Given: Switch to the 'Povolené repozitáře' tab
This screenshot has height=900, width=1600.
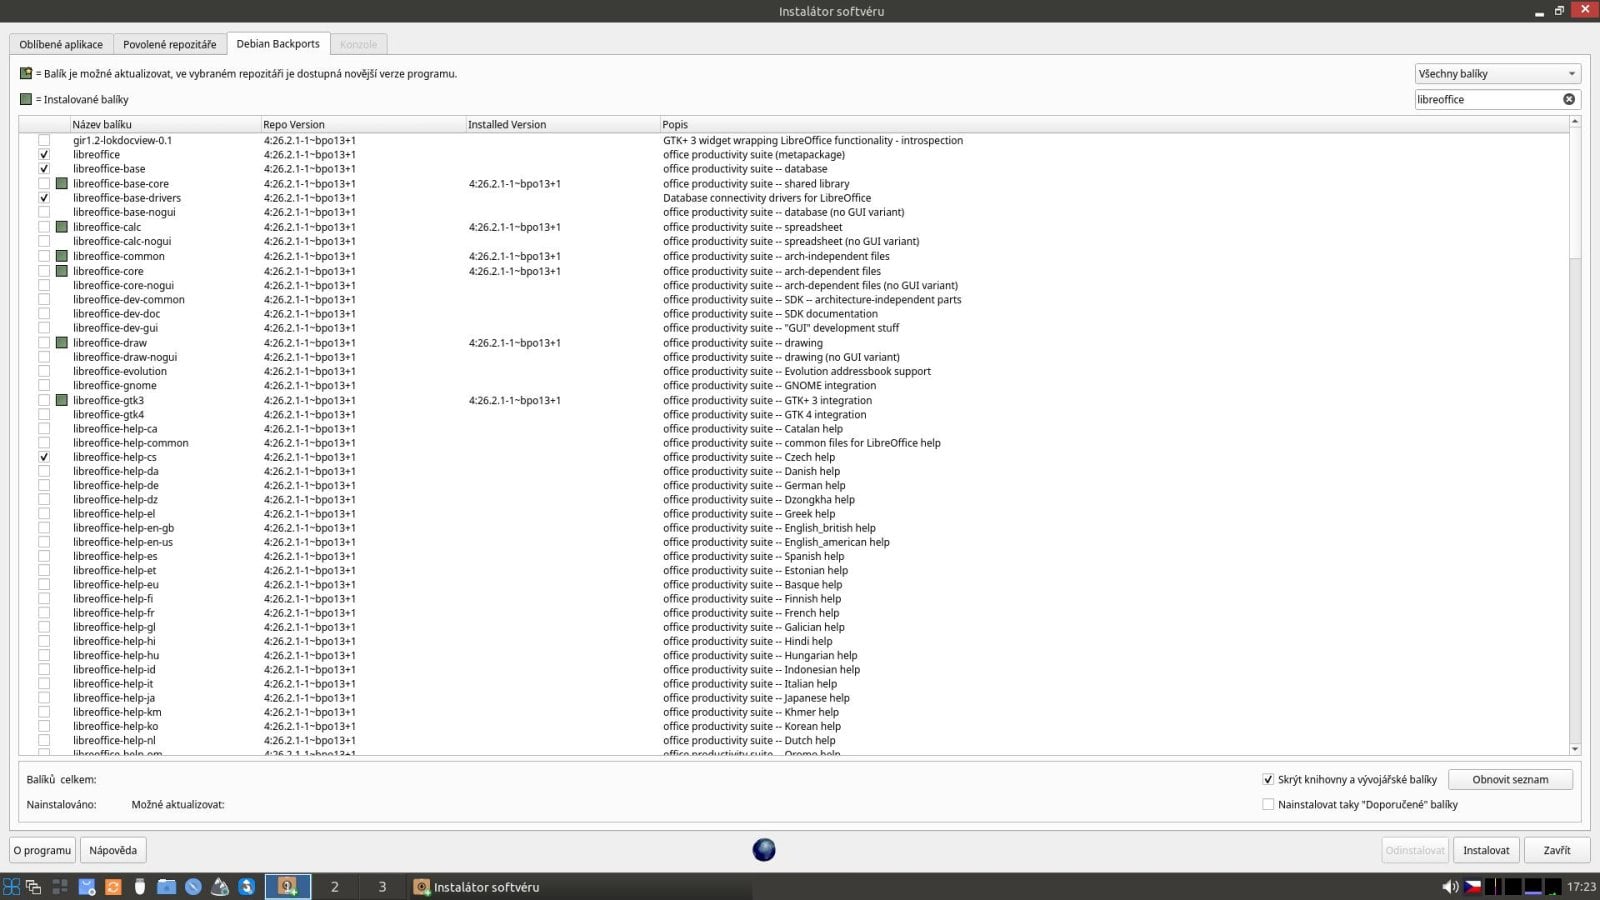Looking at the screenshot, I should pos(169,44).
